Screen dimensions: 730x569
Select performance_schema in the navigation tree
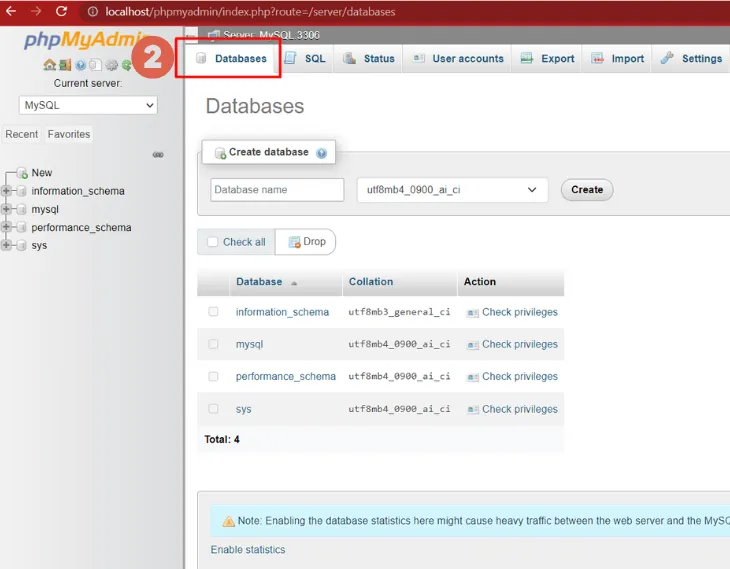81,228
